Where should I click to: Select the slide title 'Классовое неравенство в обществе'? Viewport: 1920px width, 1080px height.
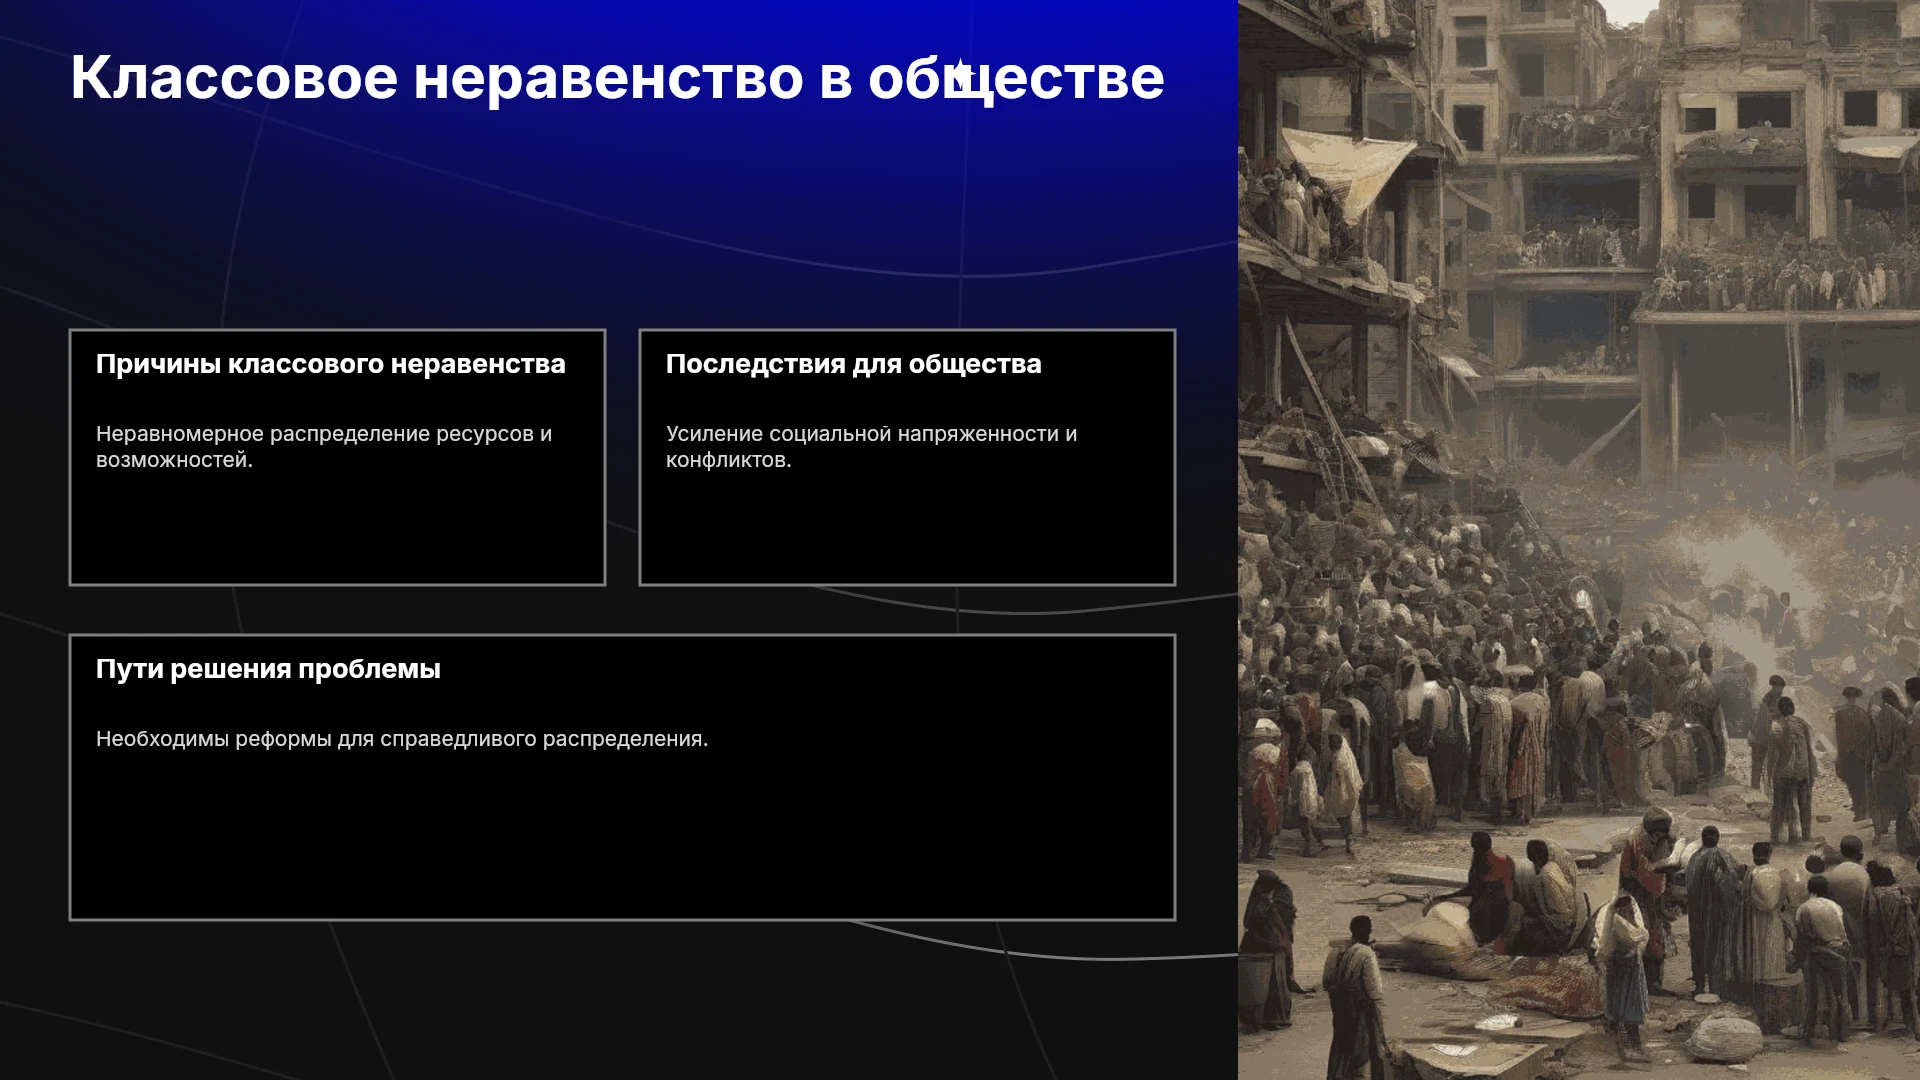(617, 78)
